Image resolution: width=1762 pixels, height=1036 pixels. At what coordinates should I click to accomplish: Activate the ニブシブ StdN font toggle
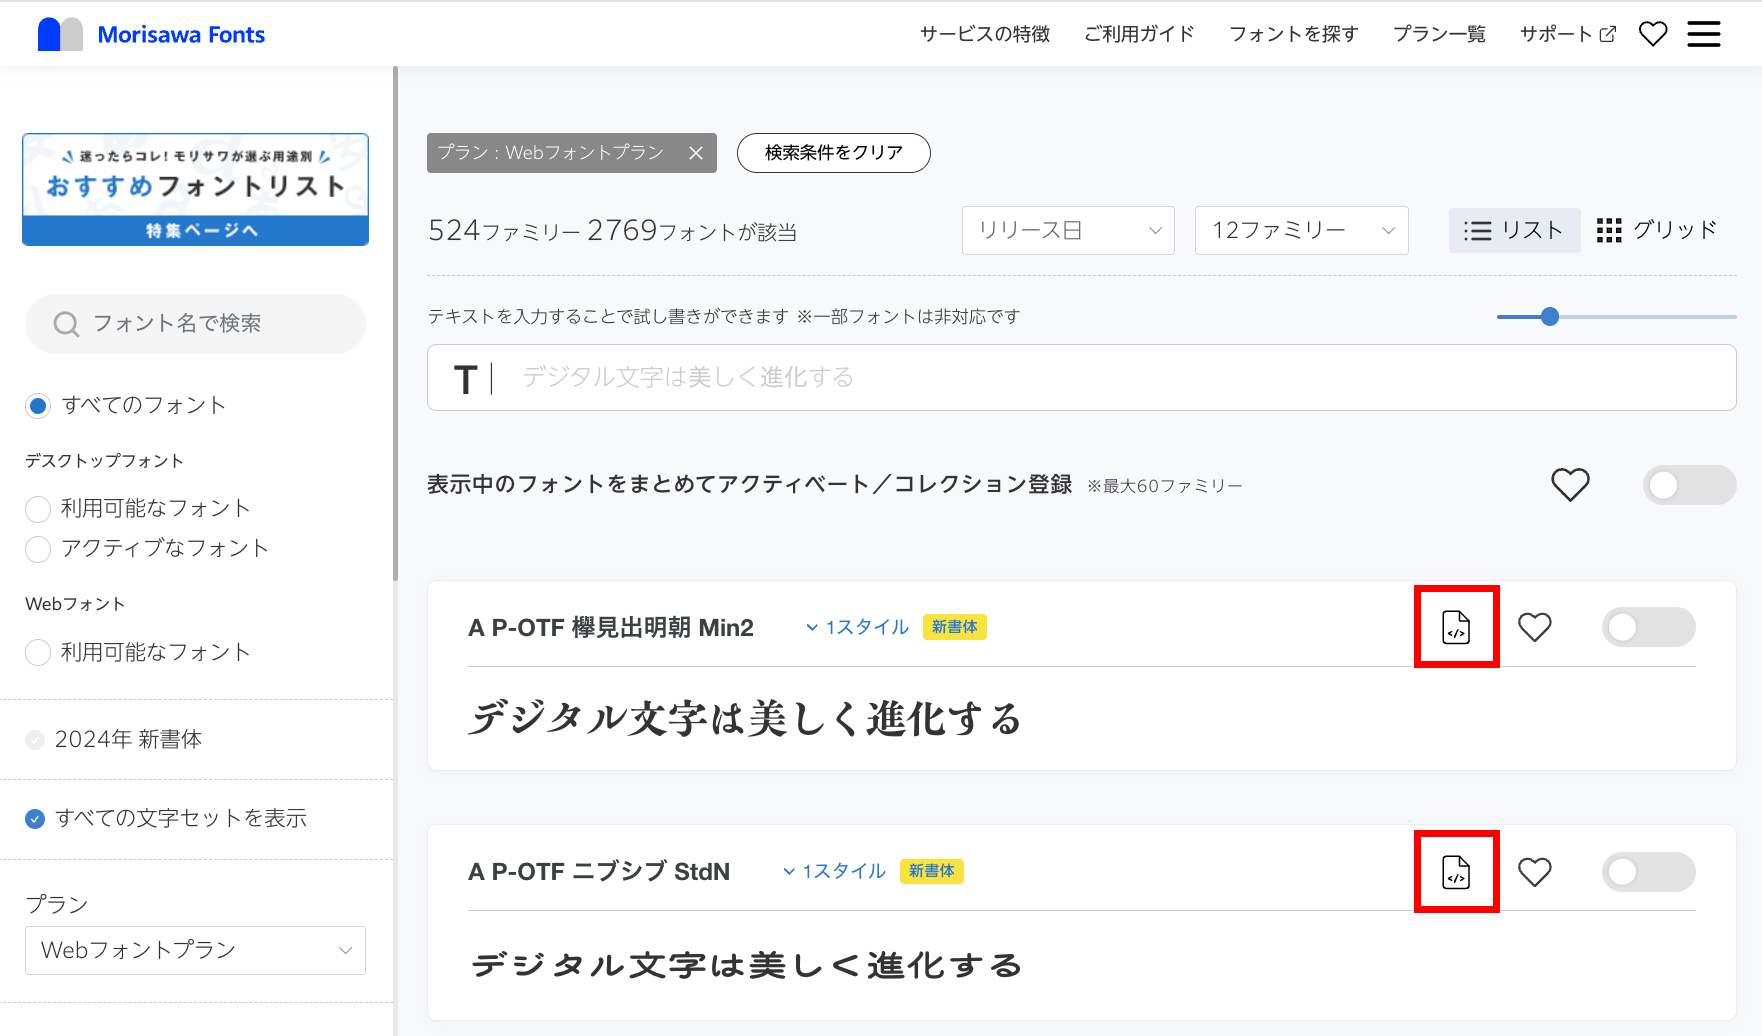point(1648,872)
